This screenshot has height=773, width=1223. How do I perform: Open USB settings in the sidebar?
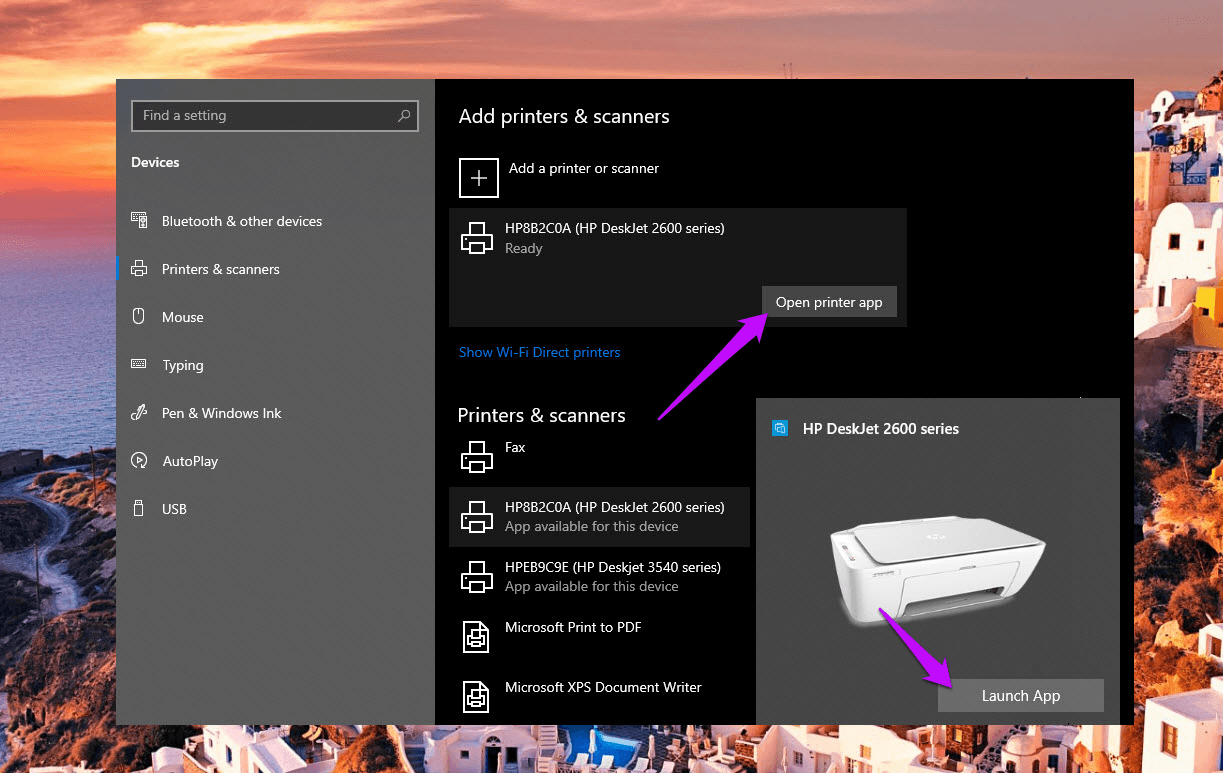[174, 509]
